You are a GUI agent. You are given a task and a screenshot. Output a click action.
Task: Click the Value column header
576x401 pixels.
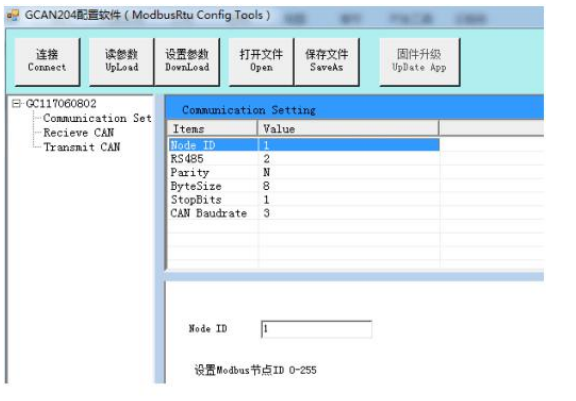click(348, 129)
